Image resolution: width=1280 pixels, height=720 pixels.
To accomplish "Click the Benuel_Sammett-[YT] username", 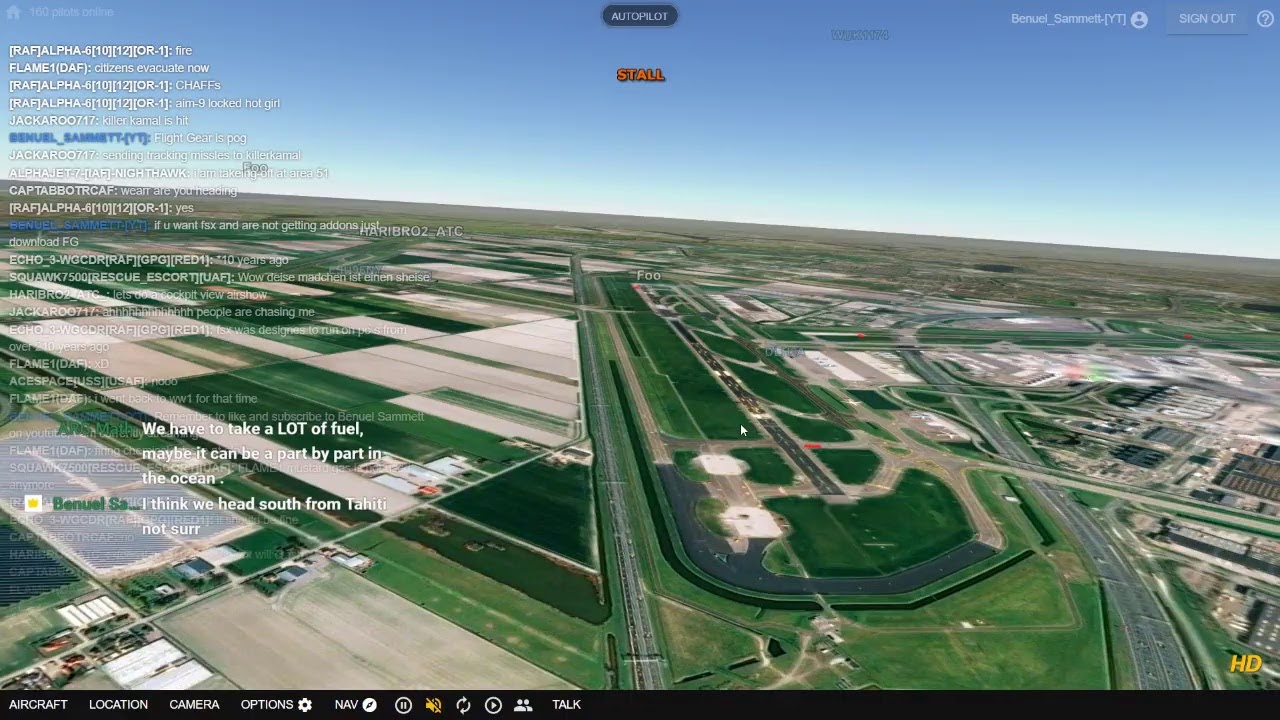I will pos(1068,19).
